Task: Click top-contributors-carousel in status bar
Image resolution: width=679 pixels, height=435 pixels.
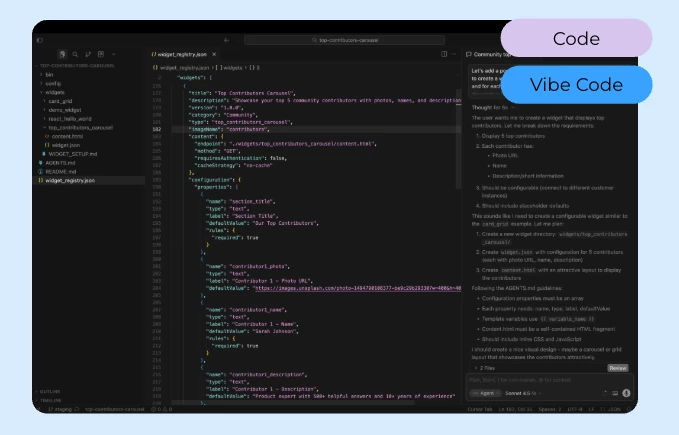Action: tap(114, 409)
